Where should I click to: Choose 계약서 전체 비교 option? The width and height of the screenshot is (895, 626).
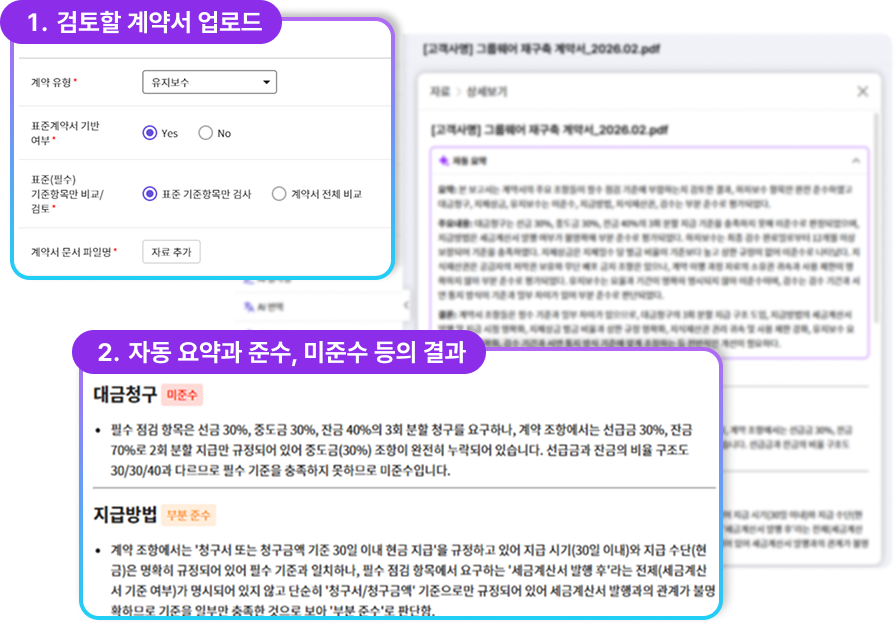pyautogui.click(x=279, y=194)
